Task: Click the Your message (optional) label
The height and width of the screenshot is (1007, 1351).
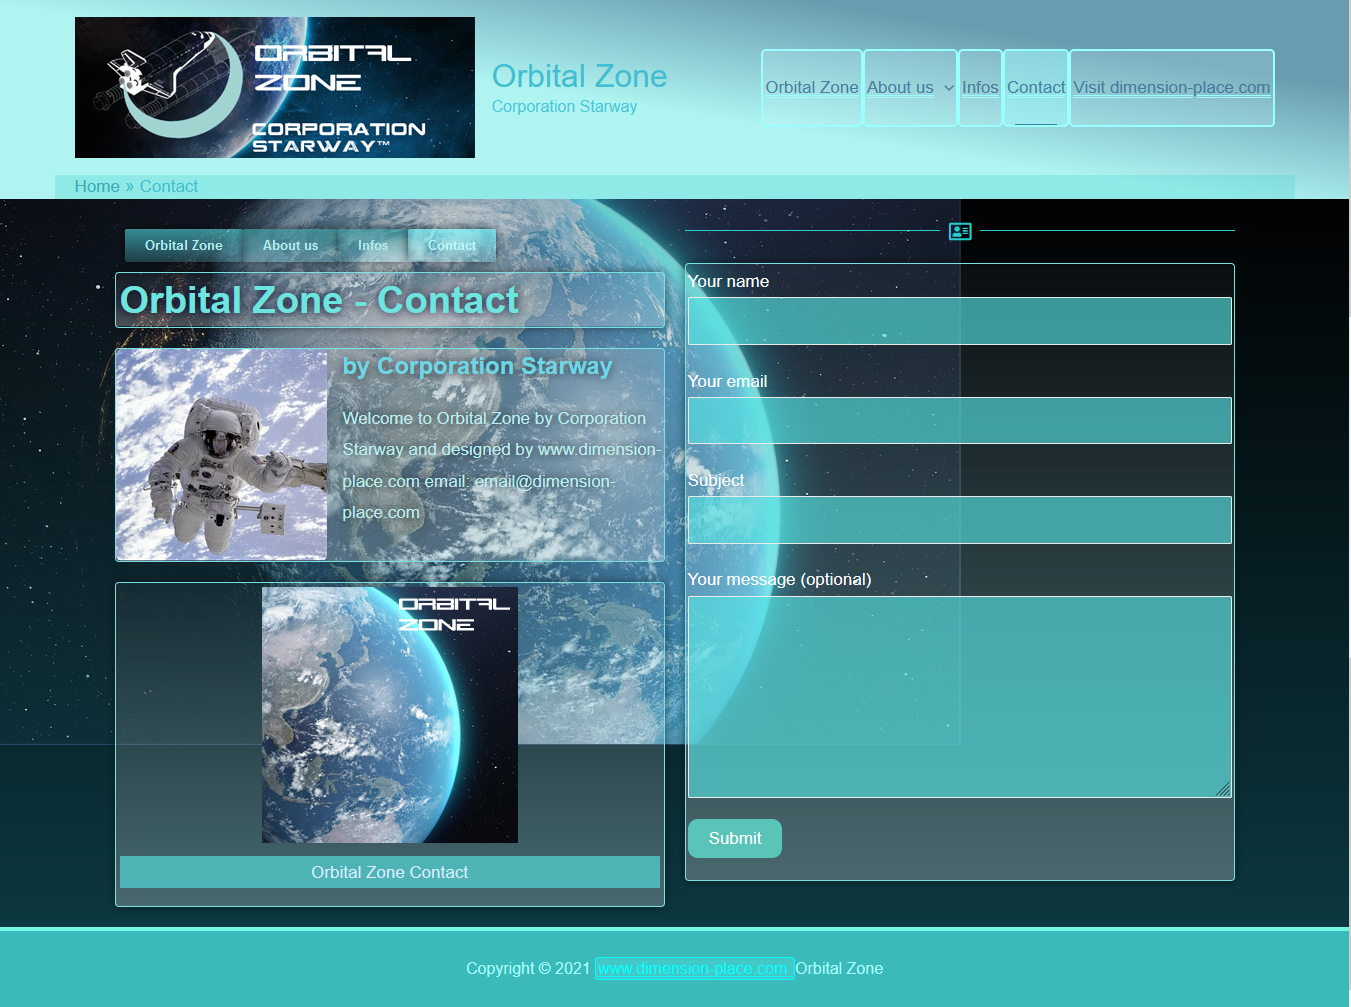Action: point(779,579)
